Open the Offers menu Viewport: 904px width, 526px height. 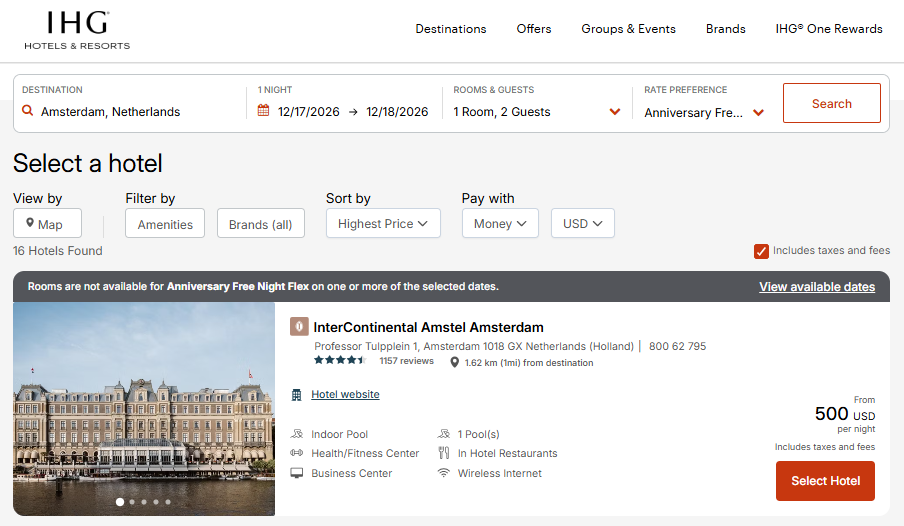[534, 29]
